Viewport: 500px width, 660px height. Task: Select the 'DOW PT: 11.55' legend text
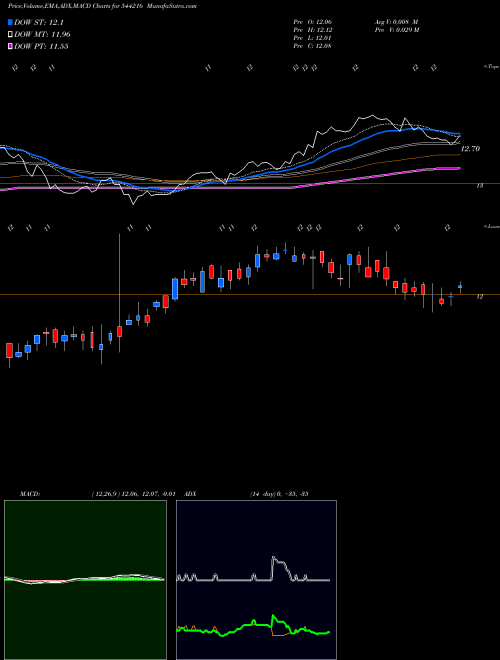pos(41,46)
